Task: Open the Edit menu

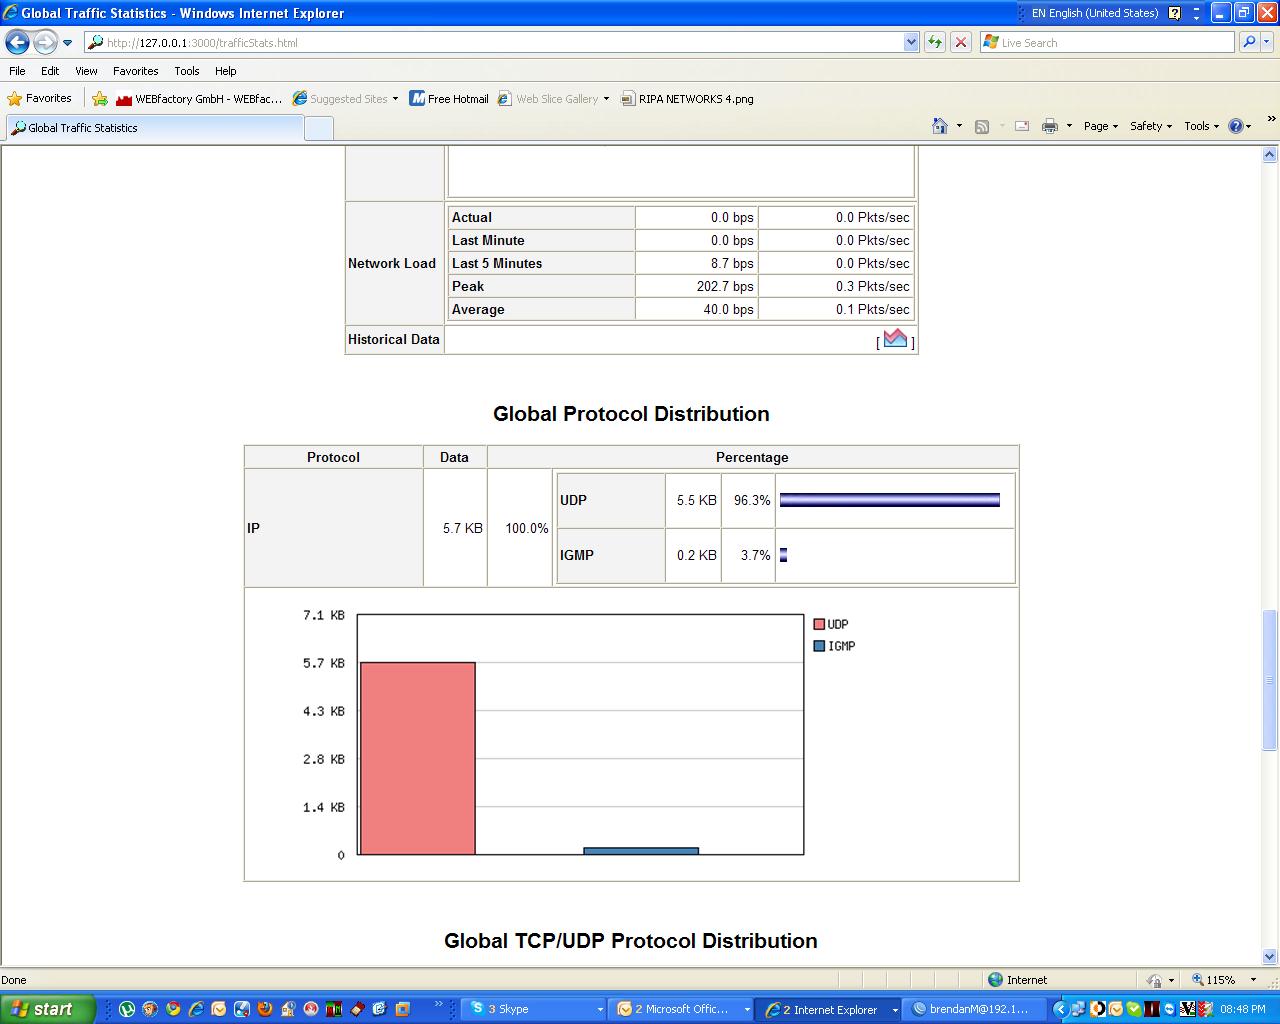Action: point(50,71)
